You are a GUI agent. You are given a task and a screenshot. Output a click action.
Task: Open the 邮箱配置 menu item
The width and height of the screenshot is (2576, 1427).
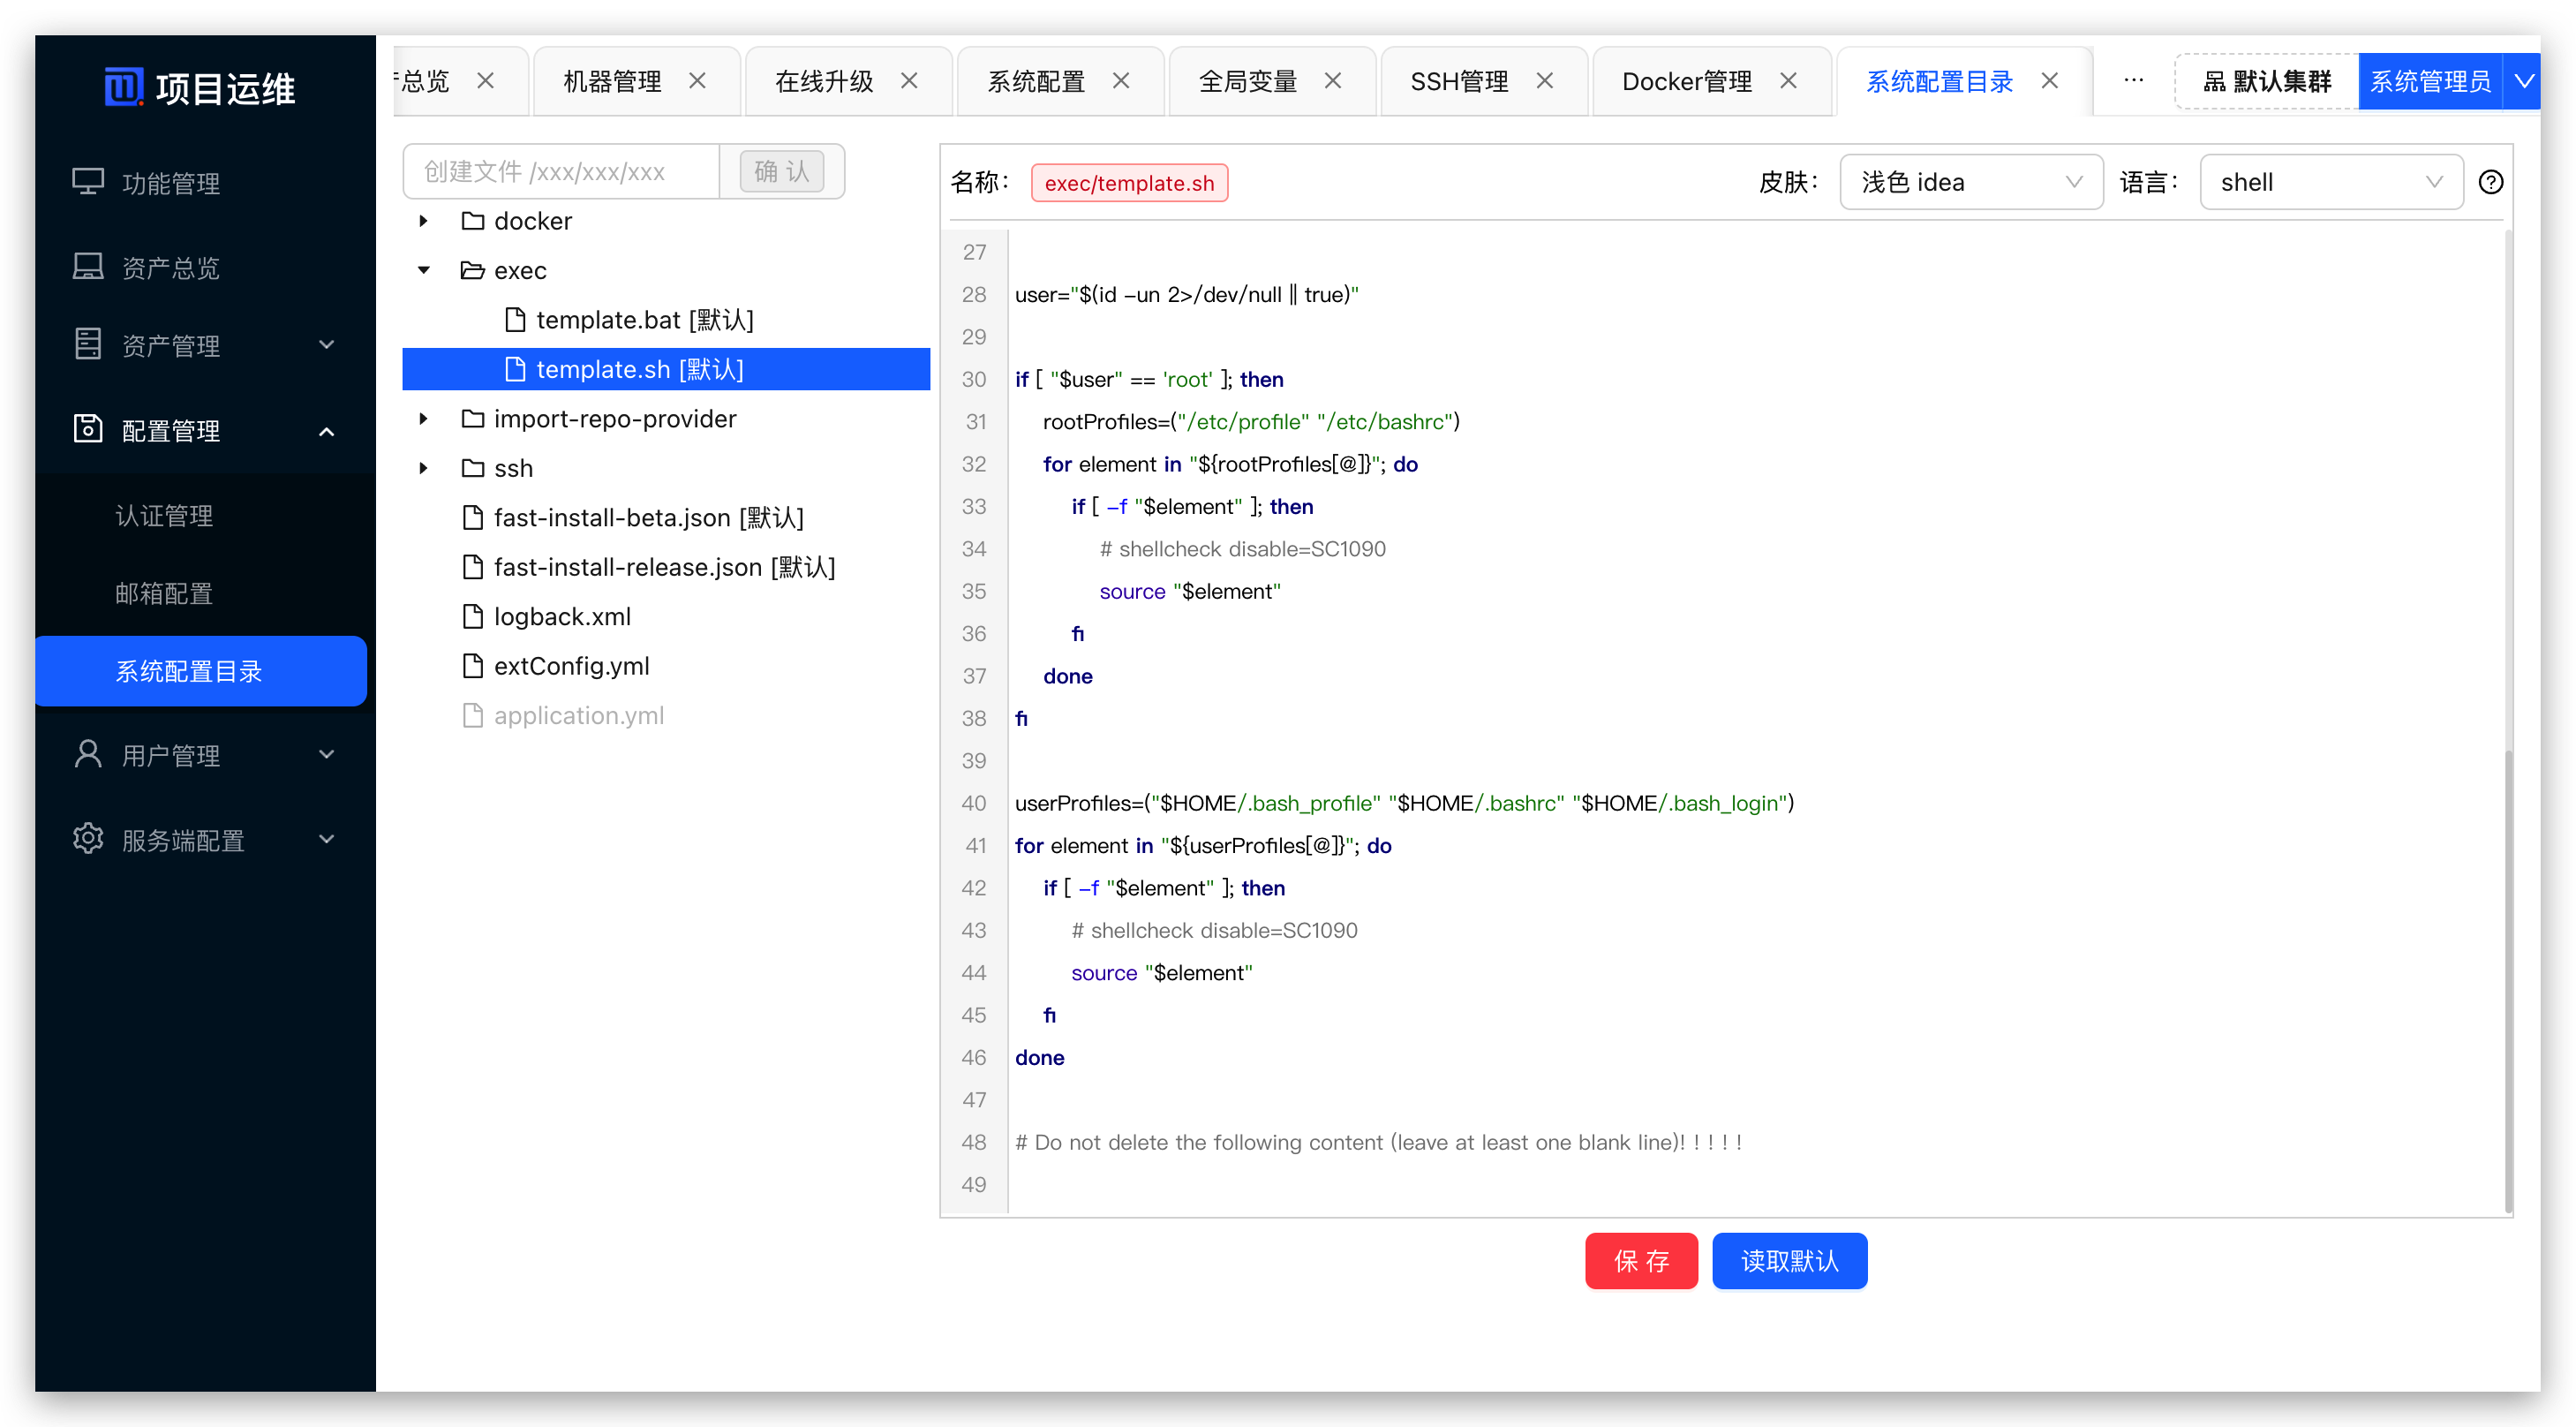(164, 593)
